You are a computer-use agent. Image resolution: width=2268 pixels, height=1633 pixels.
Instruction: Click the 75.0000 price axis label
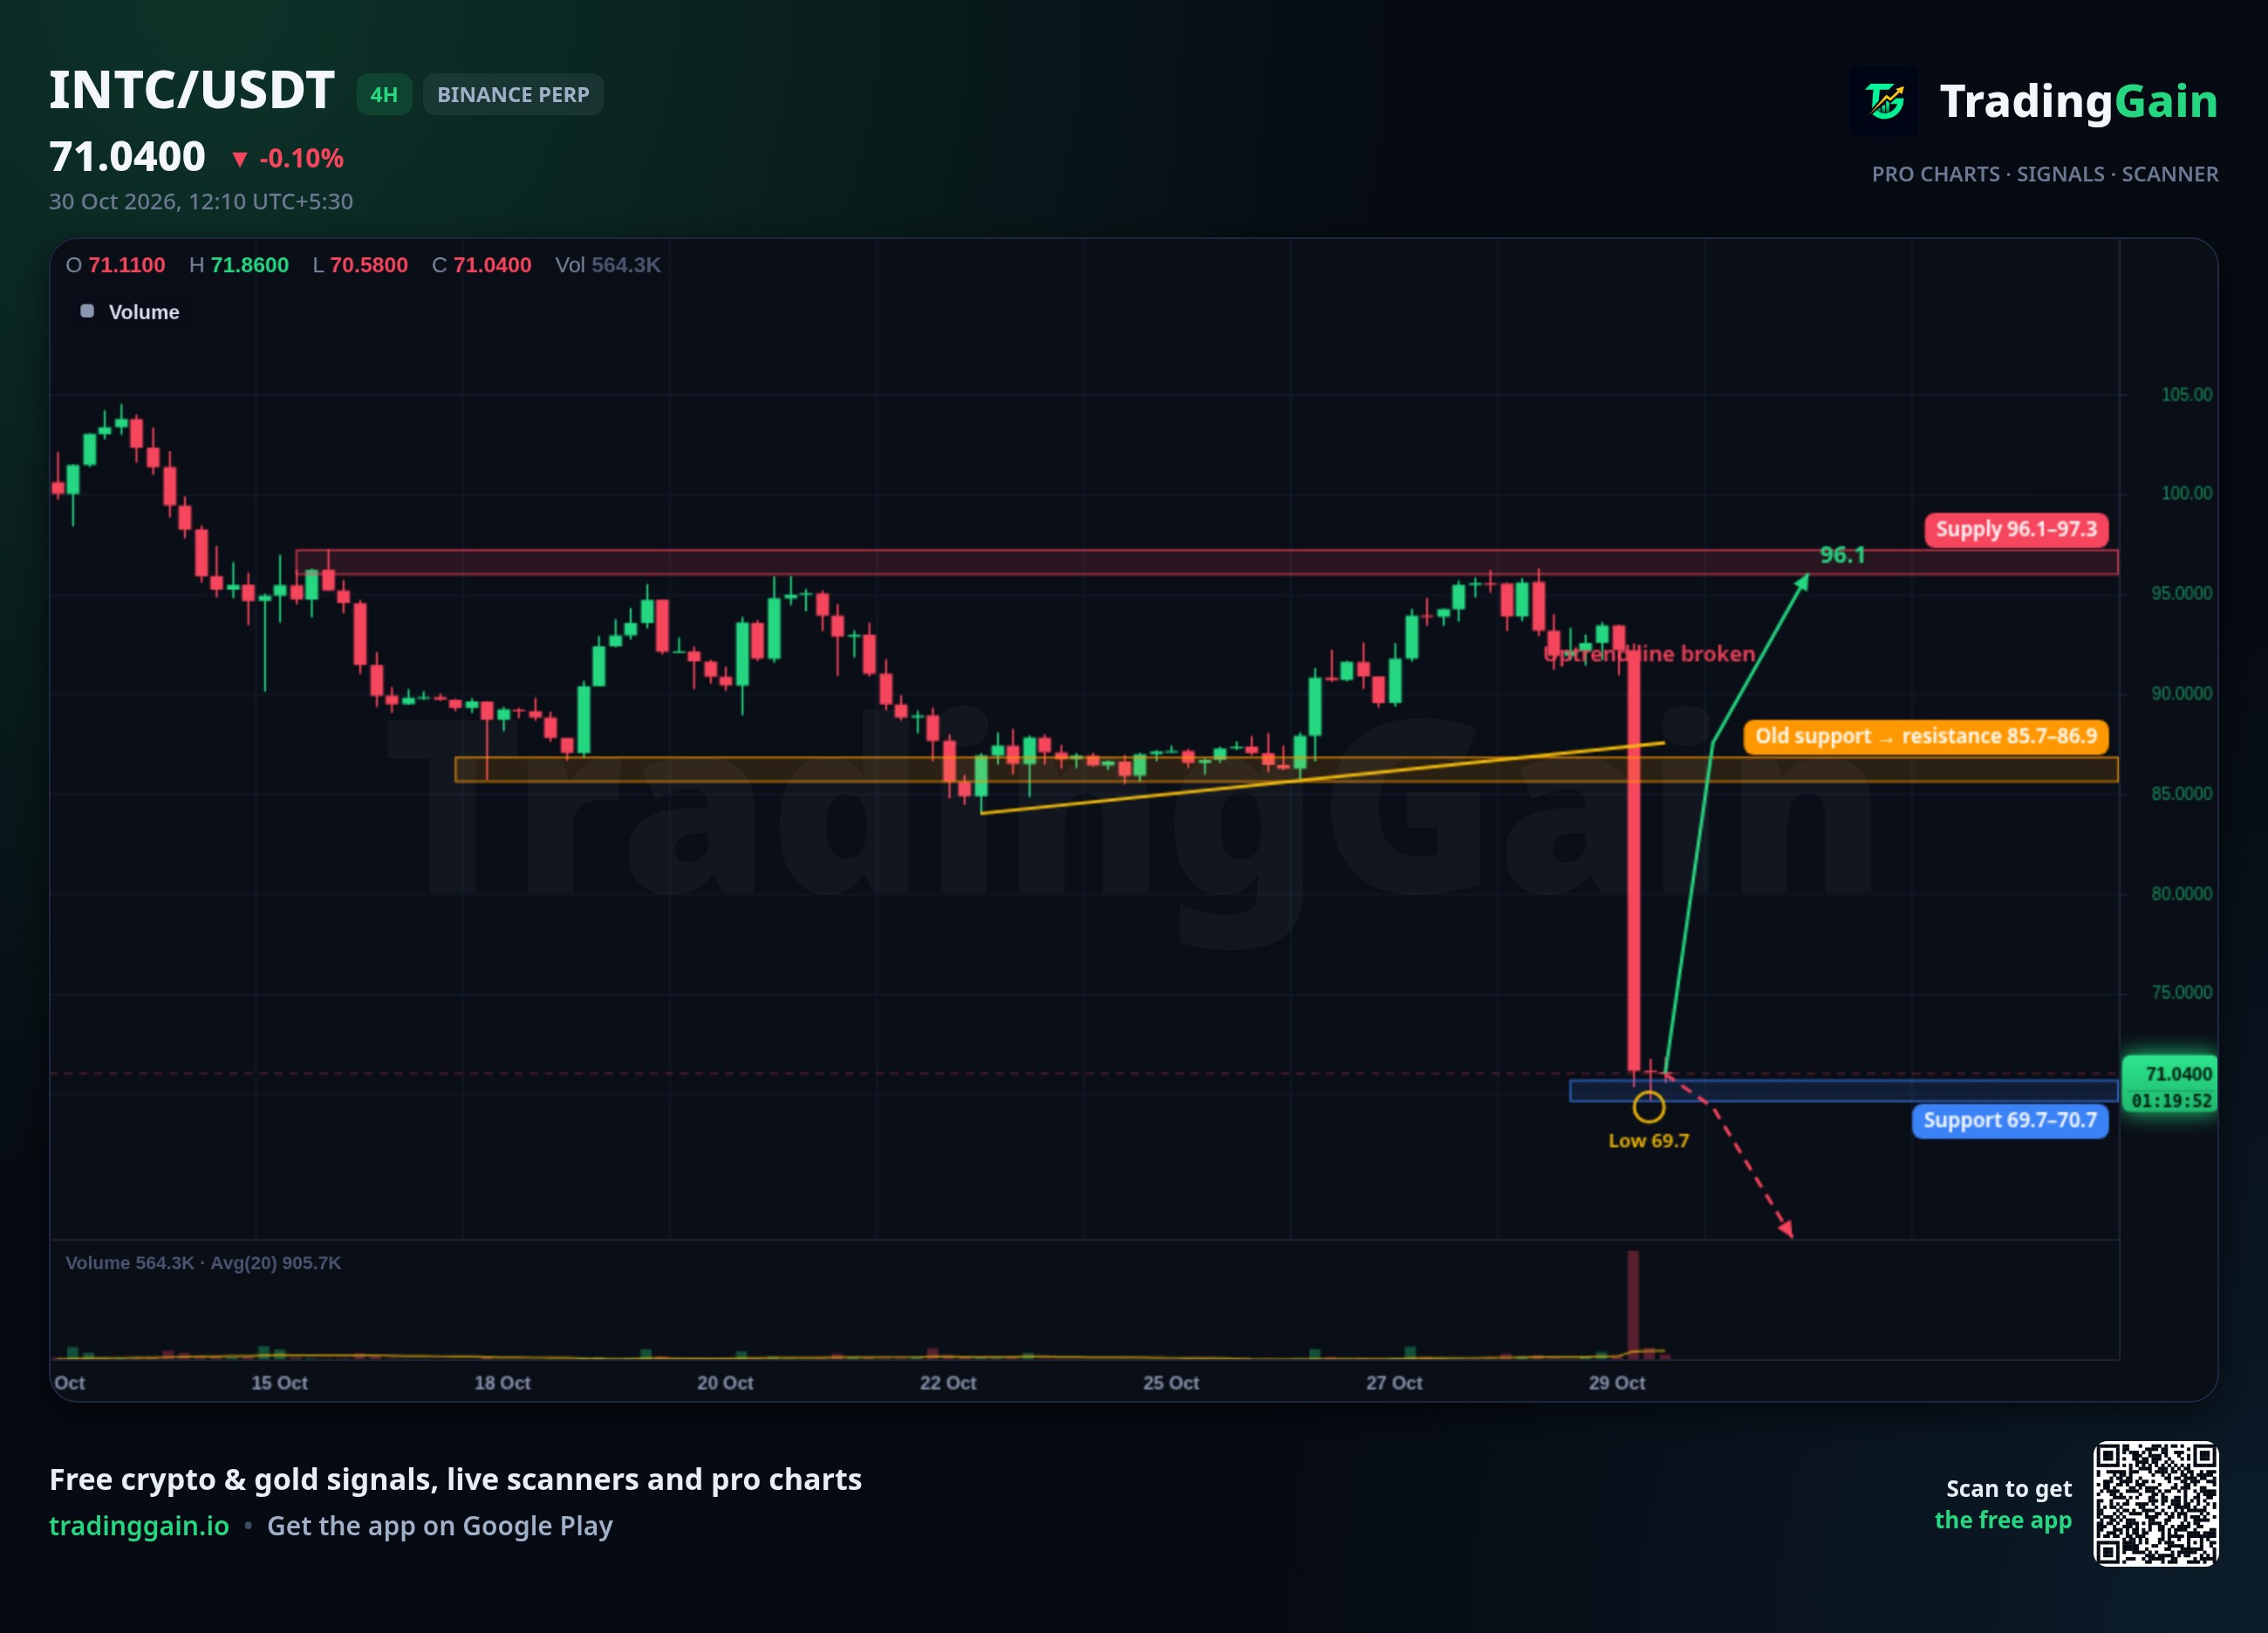tap(2181, 993)
